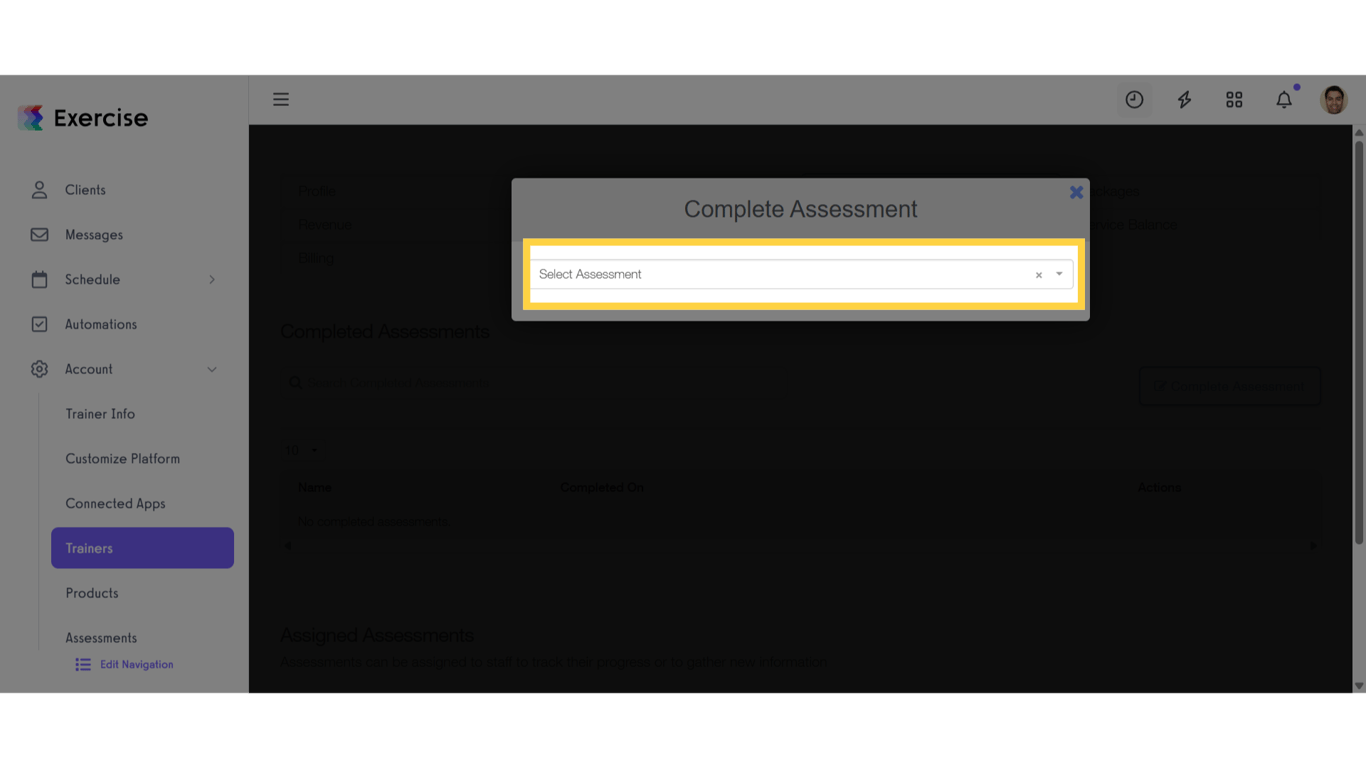Check for alerts via the notification bell
The image size is (1366, 768).
(1284, 99)
